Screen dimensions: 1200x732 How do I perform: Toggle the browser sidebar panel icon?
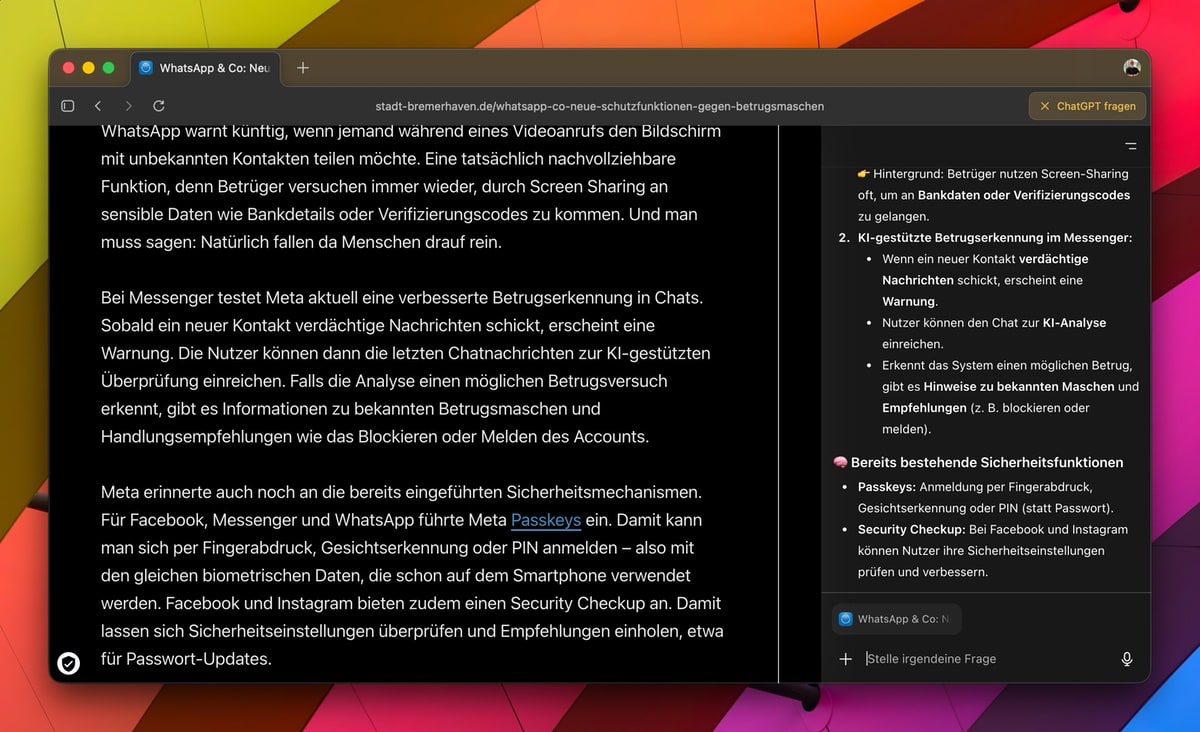click(x=68, y=106)
